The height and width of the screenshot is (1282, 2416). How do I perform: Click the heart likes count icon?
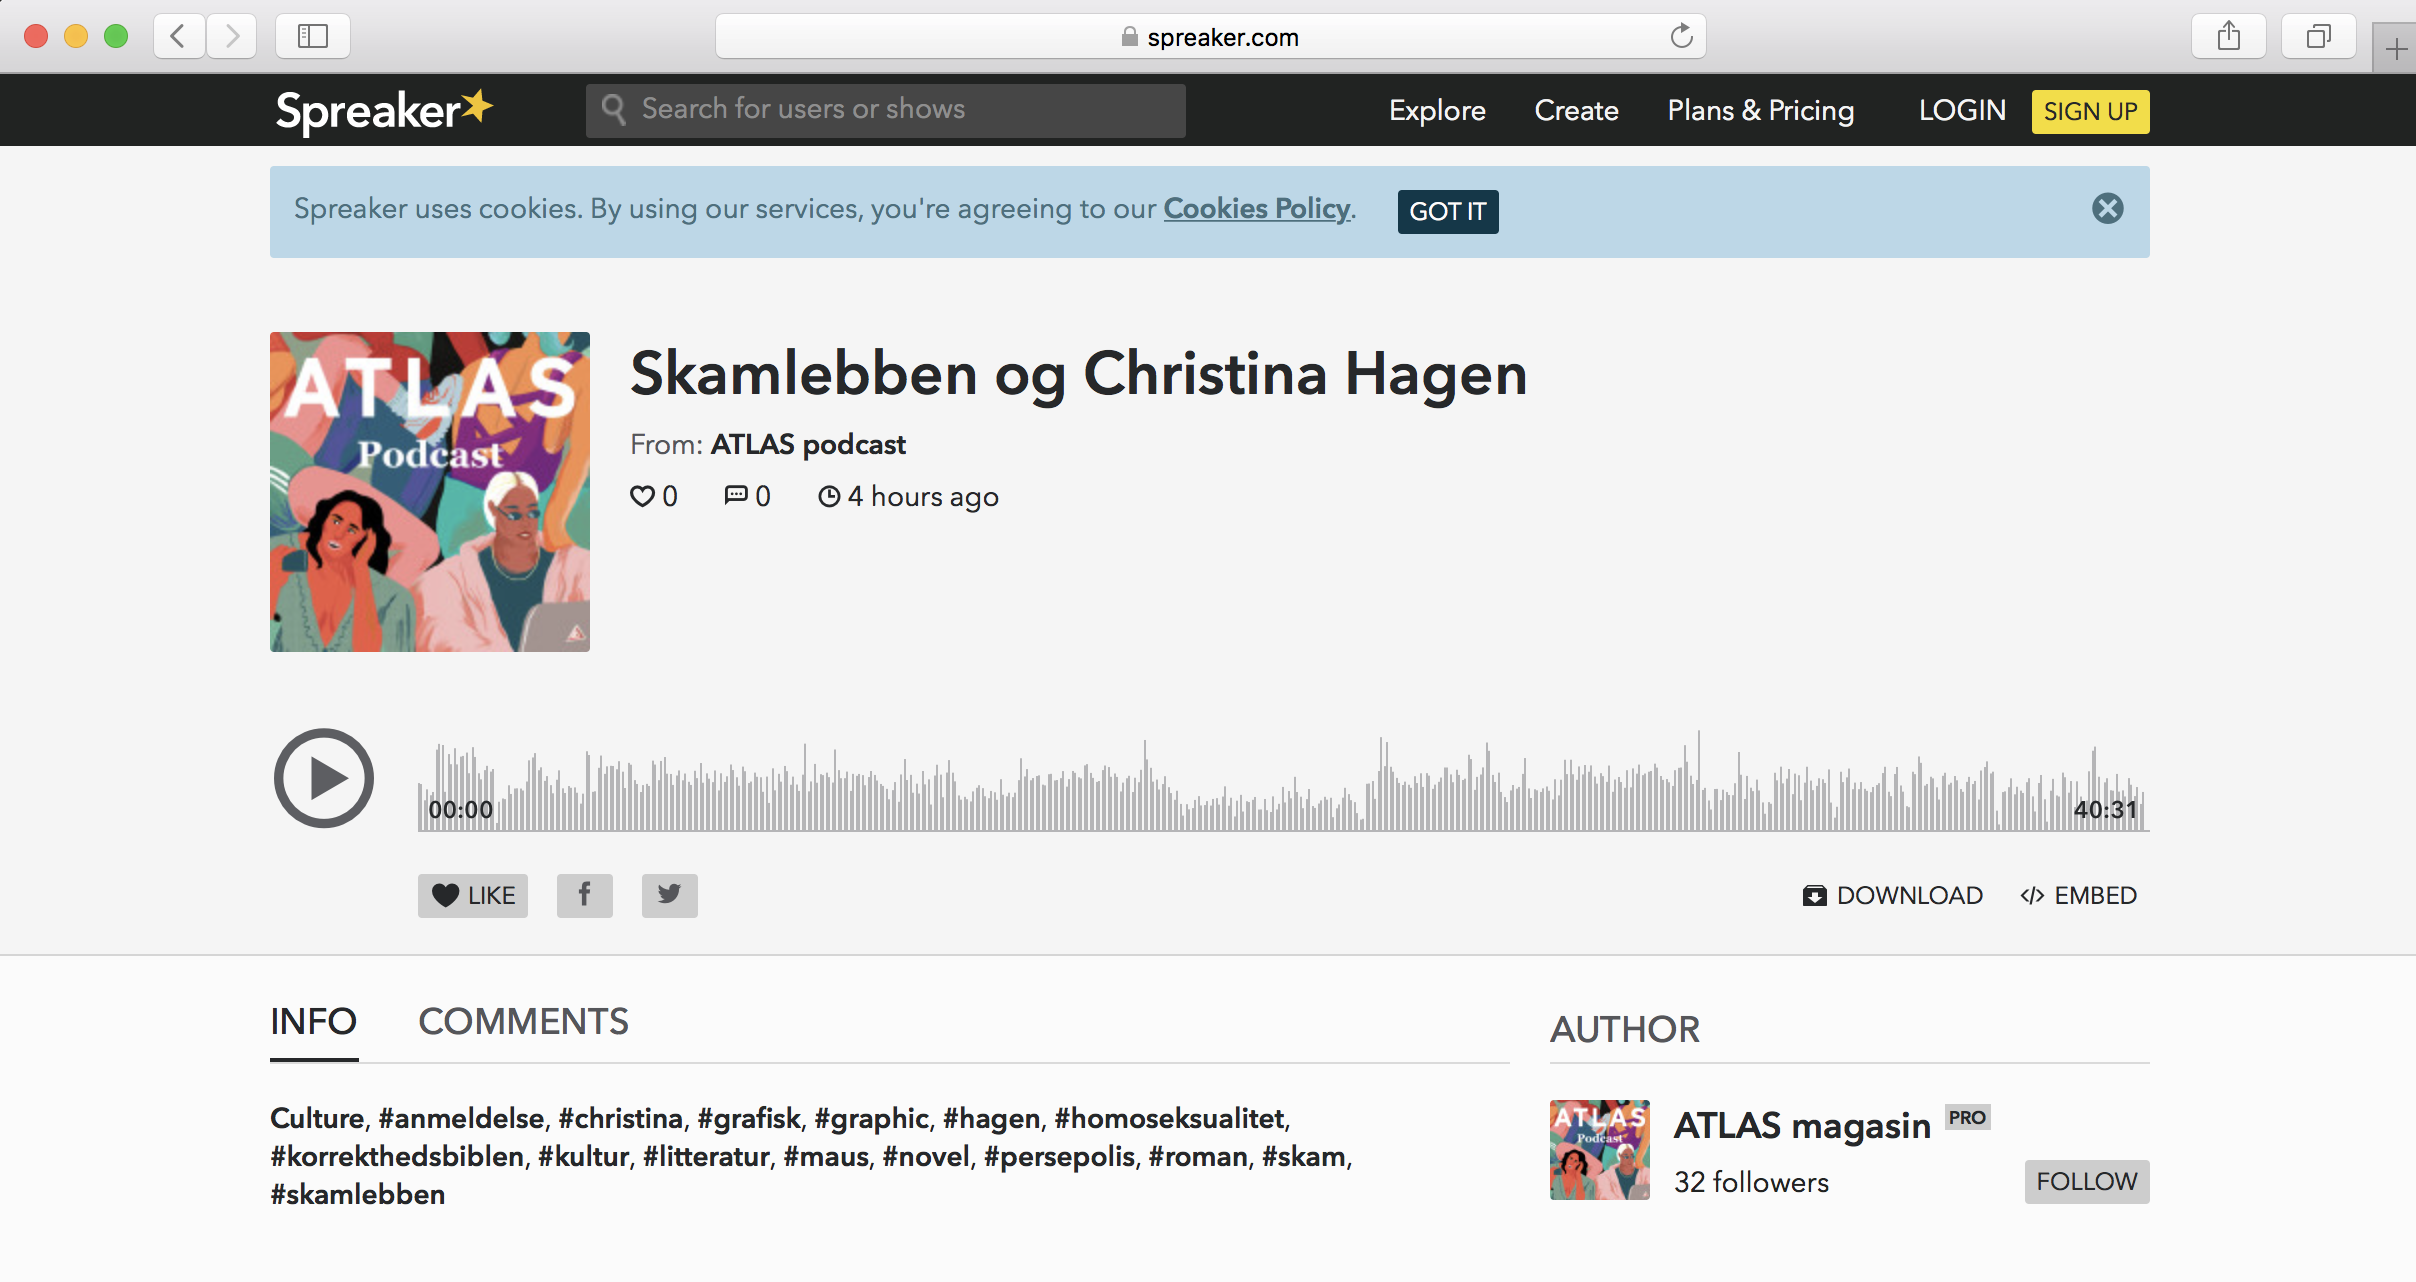coord(641,496)
